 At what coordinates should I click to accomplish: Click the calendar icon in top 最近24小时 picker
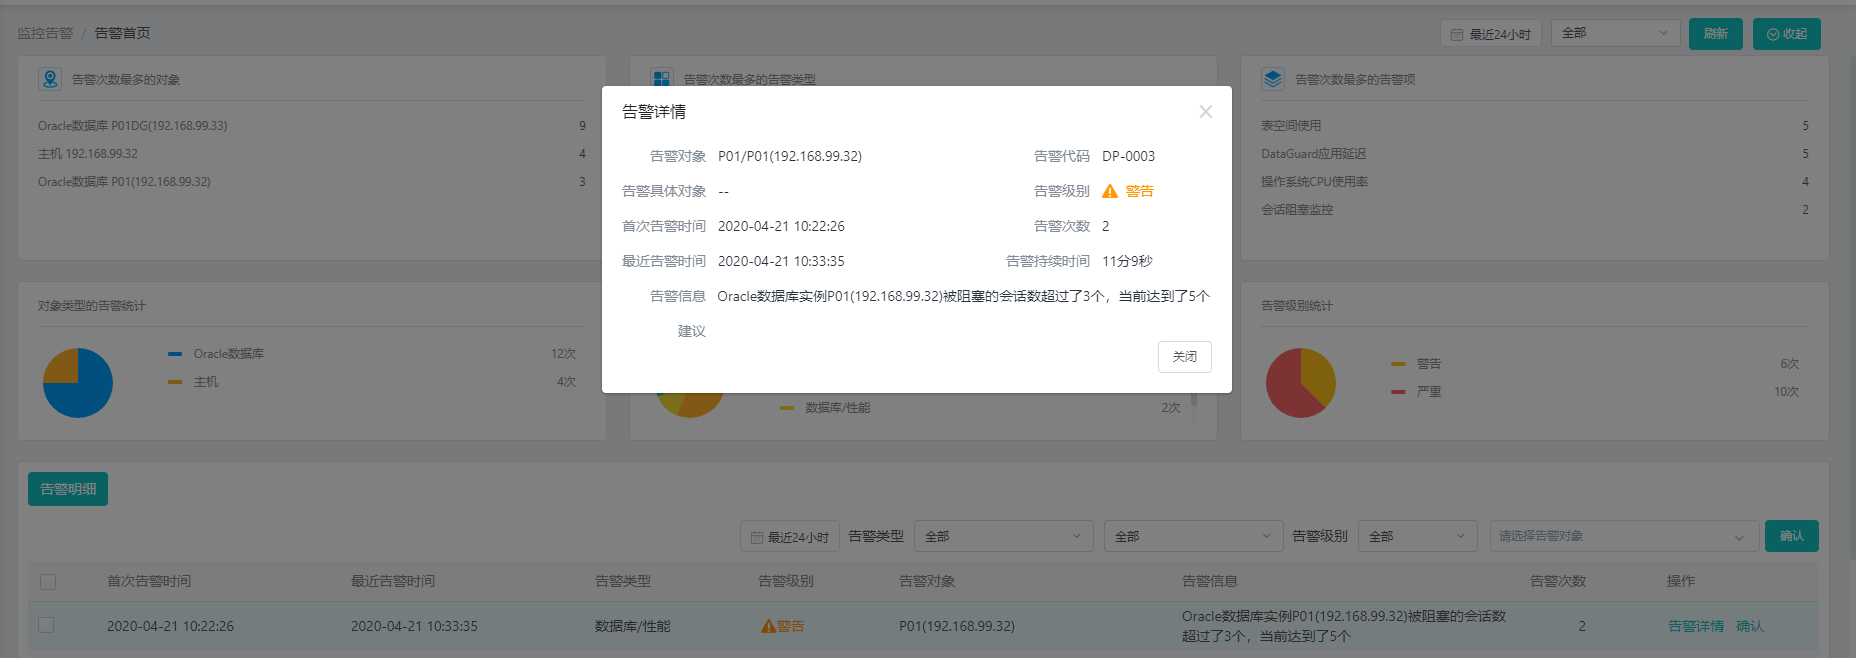(x=1457, y=34)
